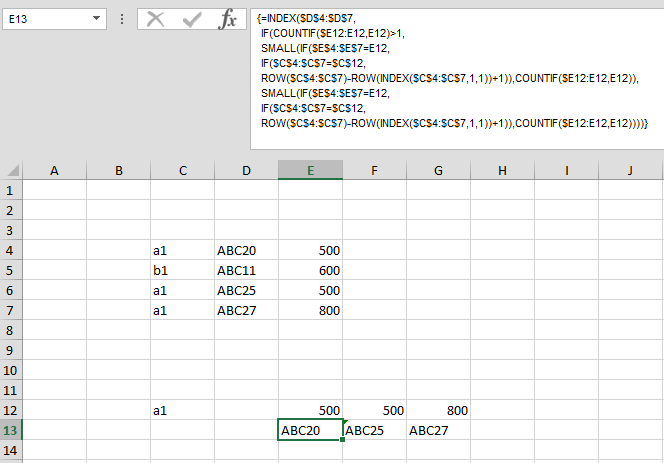
Task: Select cell F12 with value 500
Action: (x=374, y=410)
